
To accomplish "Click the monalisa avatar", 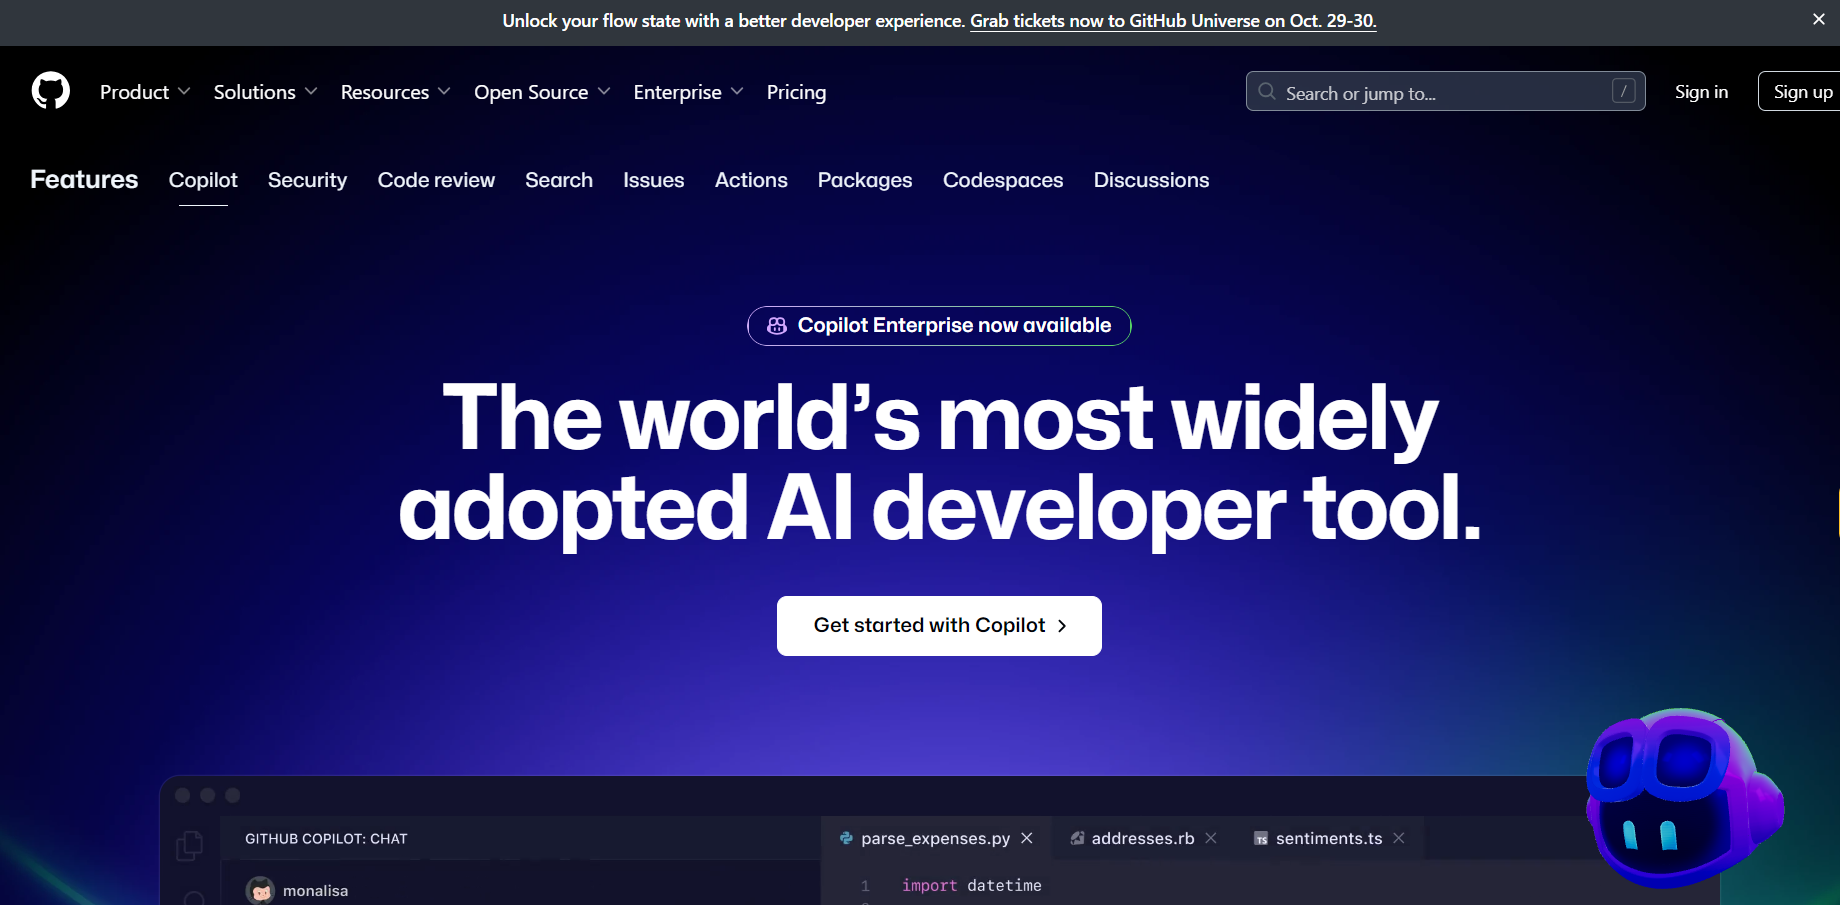I will click(261, 890).
